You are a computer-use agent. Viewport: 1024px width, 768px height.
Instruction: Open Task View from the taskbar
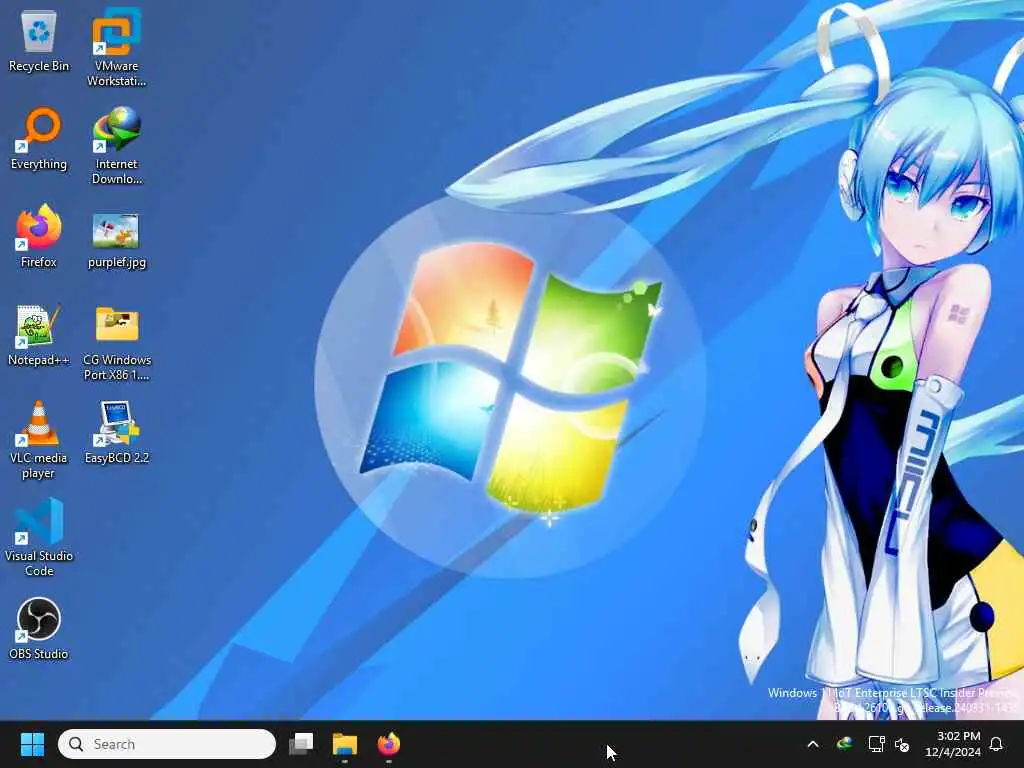coord(301,744)
